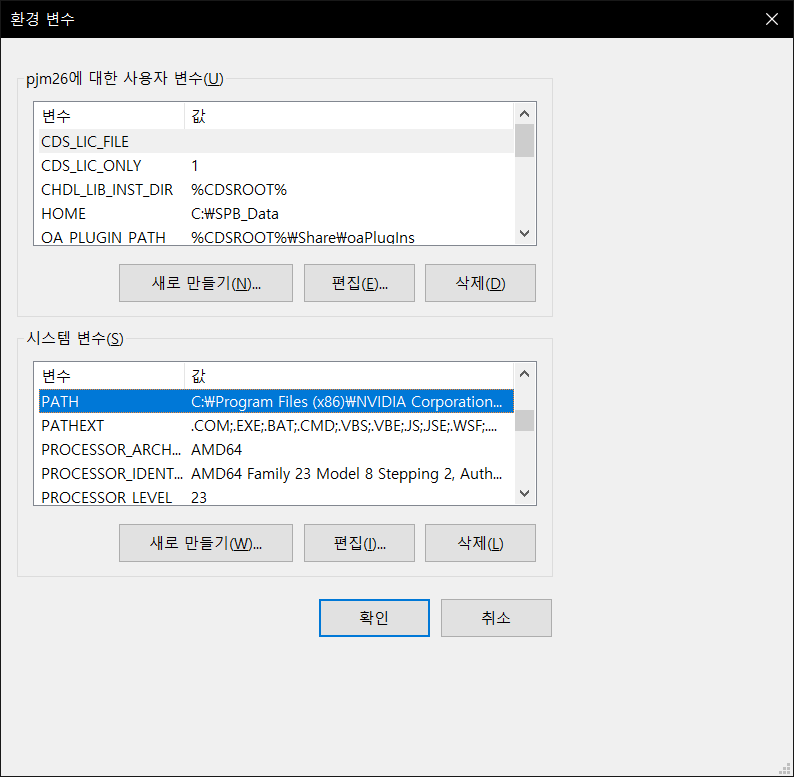Click scrollbar thumb in user variables list
This screenshot has height=777, width=794.
click(x=525, y=140)
